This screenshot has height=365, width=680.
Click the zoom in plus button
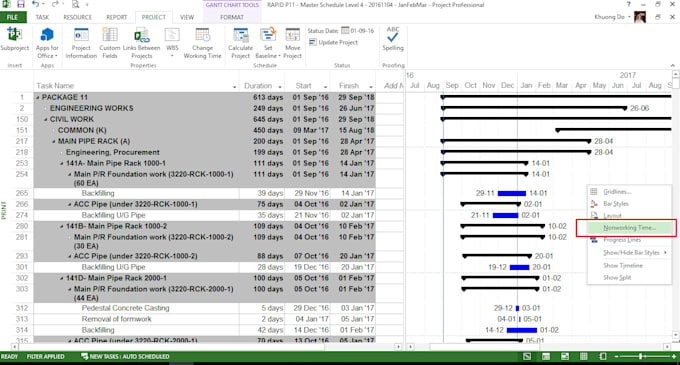674,356
